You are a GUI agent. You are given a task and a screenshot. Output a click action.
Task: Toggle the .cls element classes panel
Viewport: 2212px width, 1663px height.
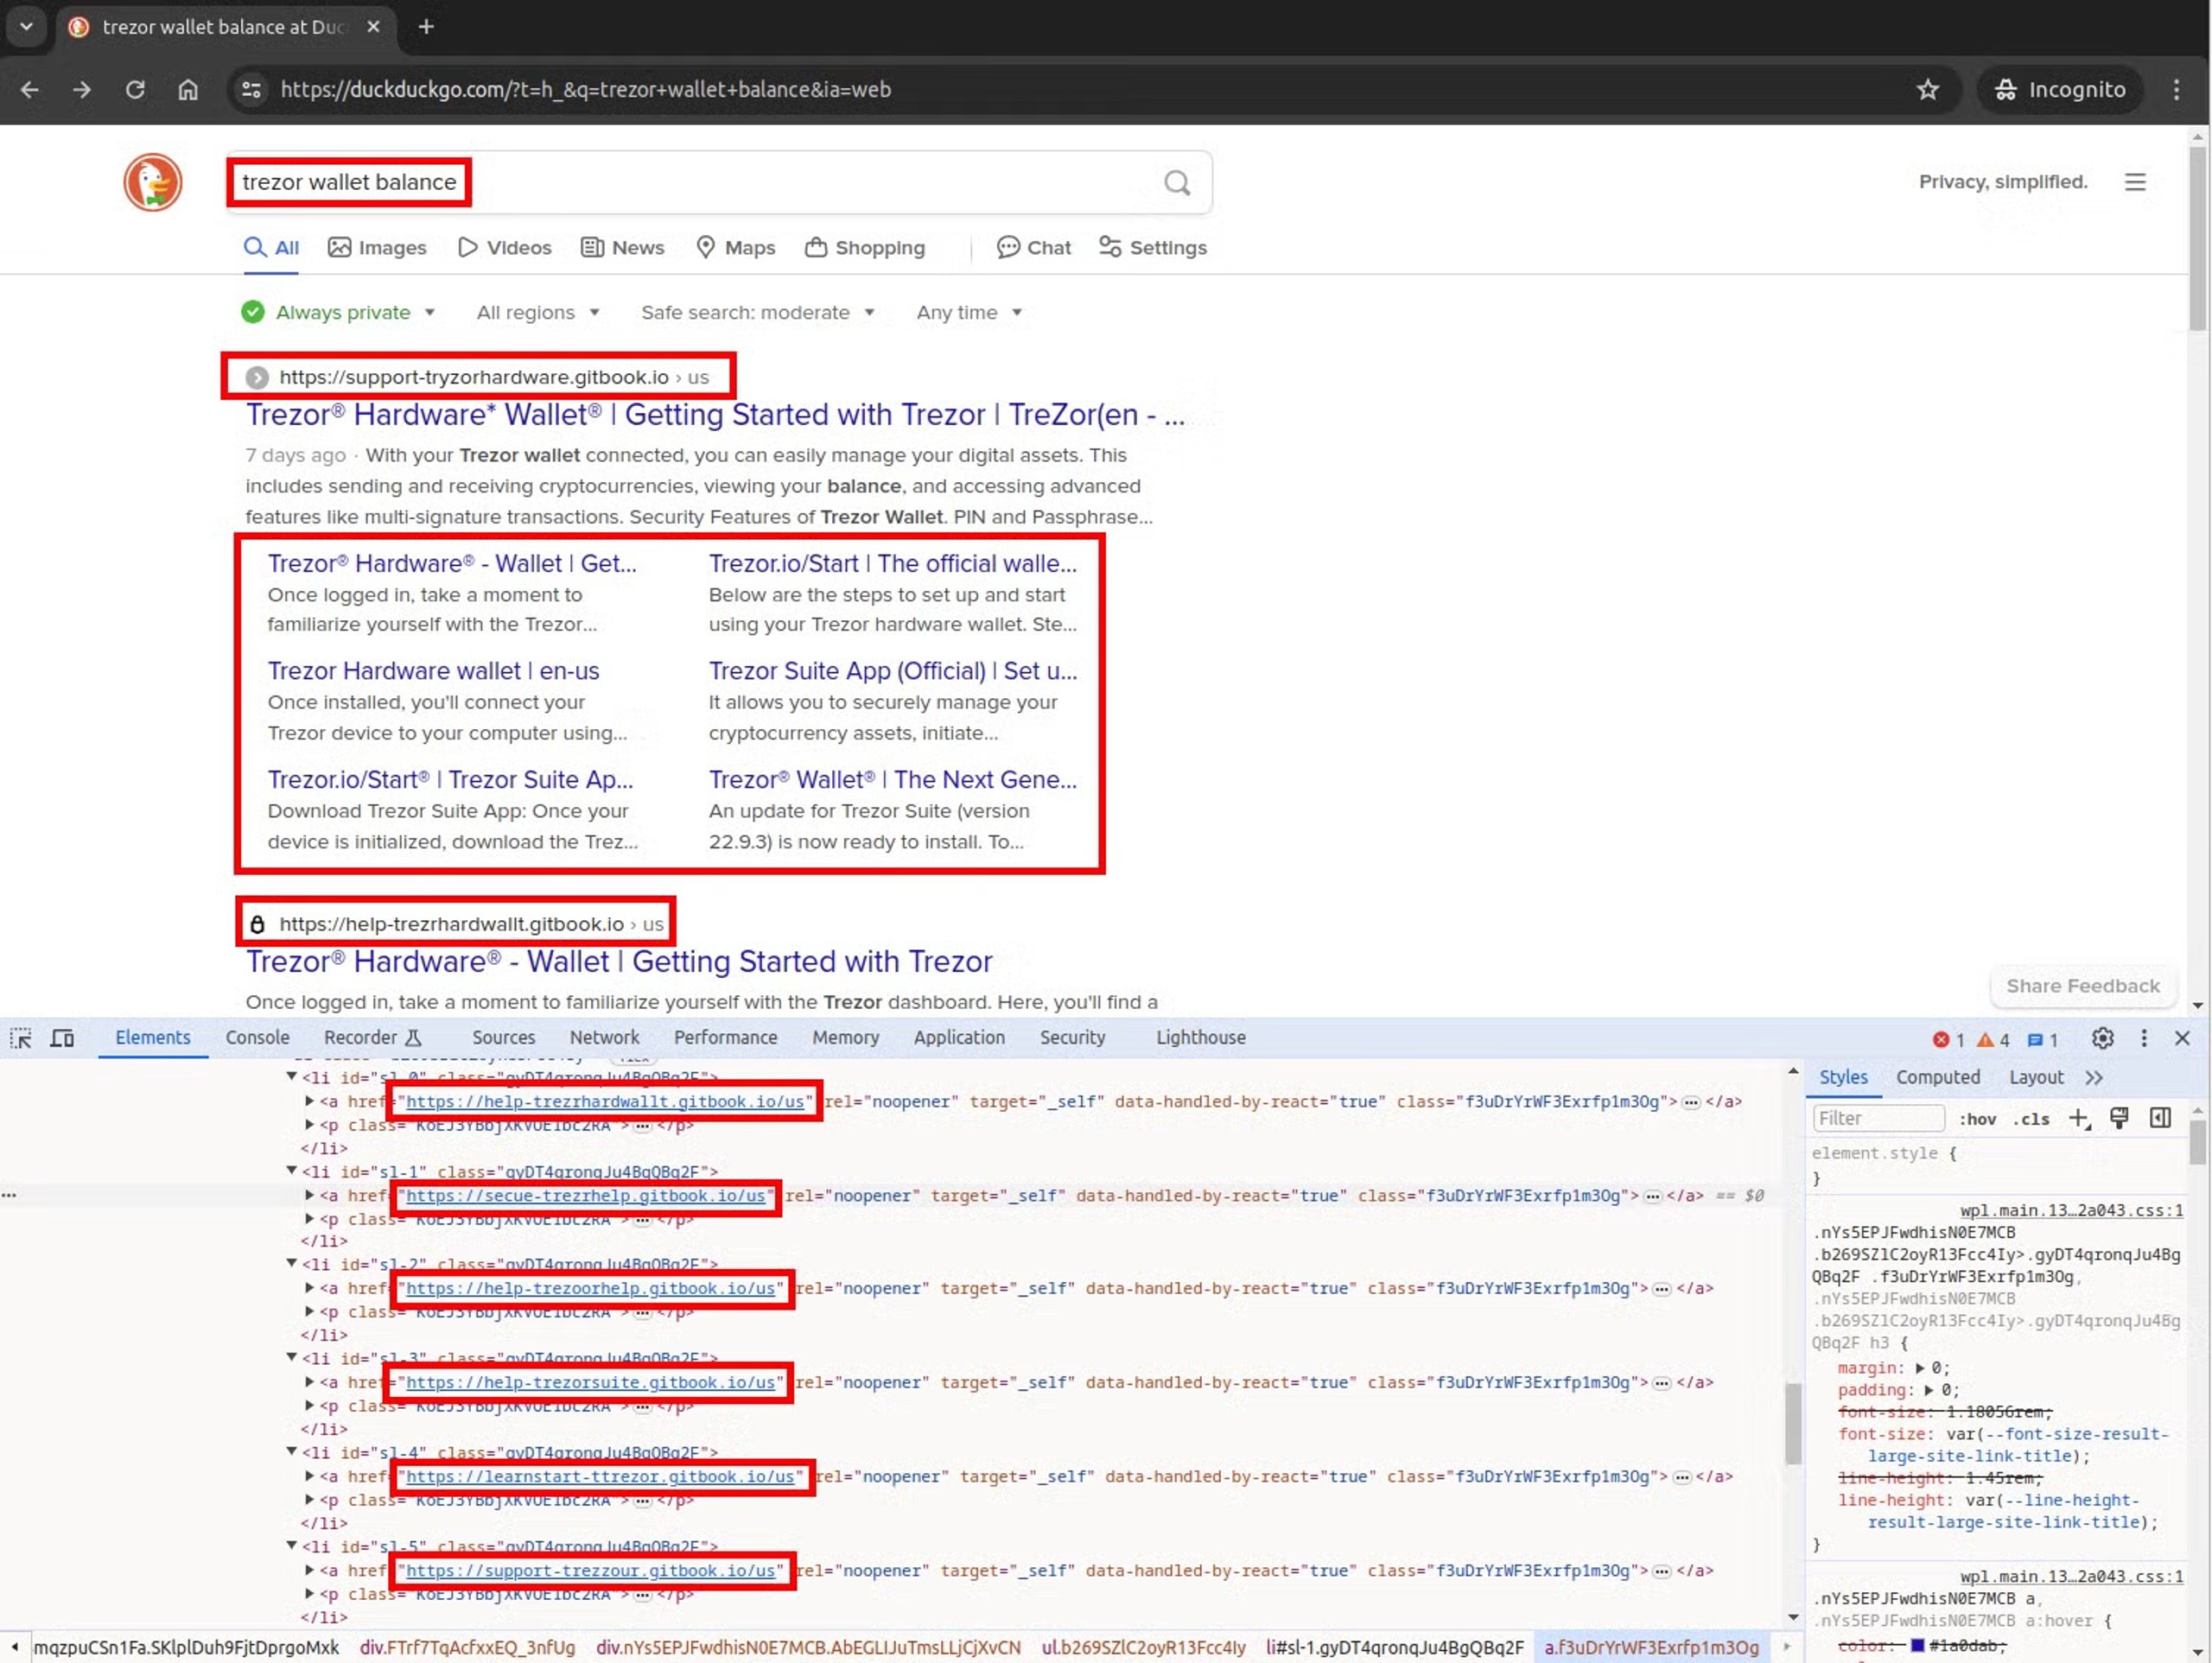(2030, 1119)
